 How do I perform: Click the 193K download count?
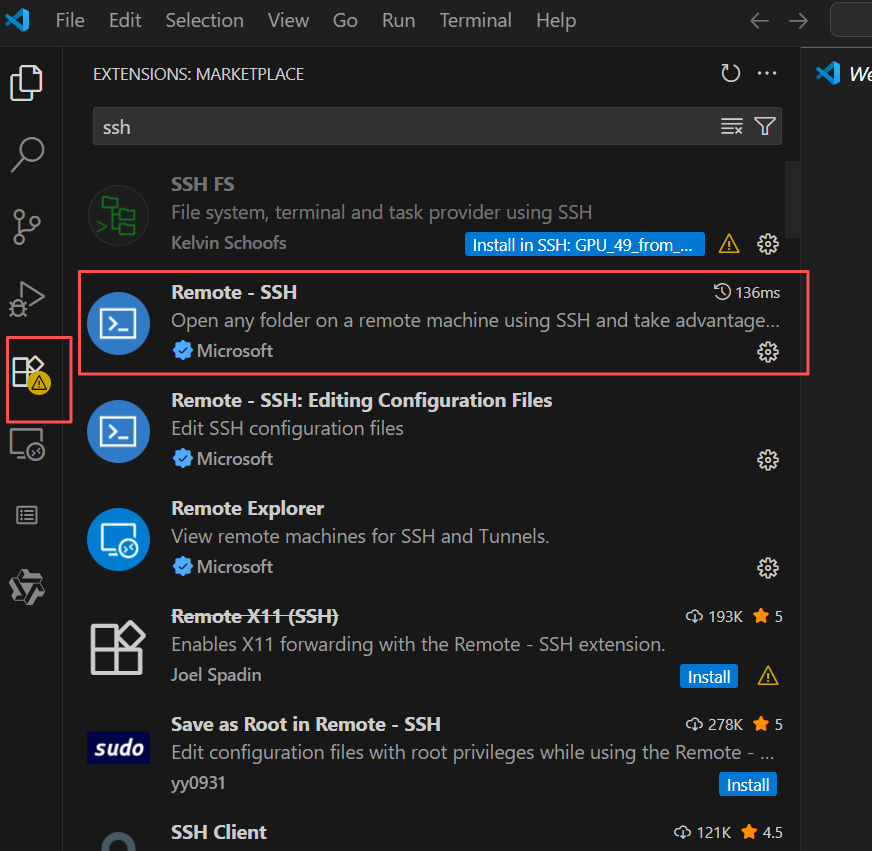point(714,616)
